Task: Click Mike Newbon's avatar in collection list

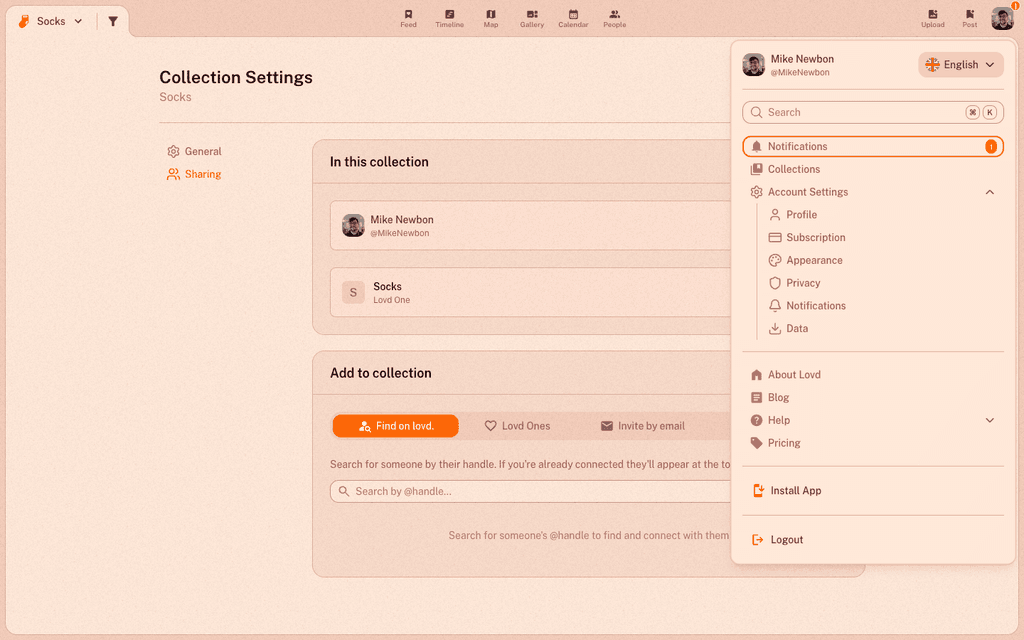Action: coord(353,225)
